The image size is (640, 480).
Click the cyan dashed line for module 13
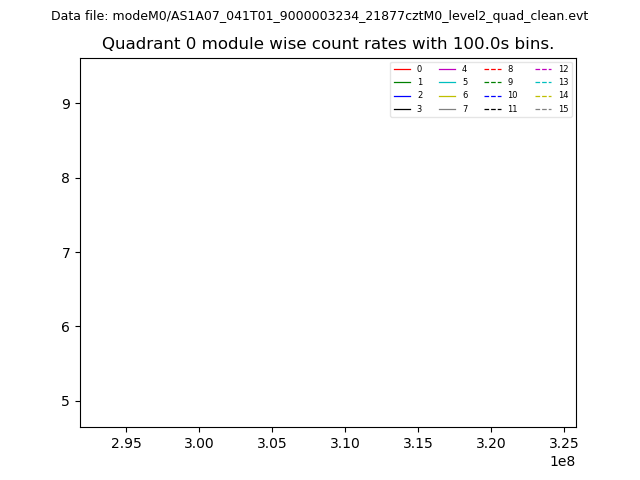coord(543,82)
